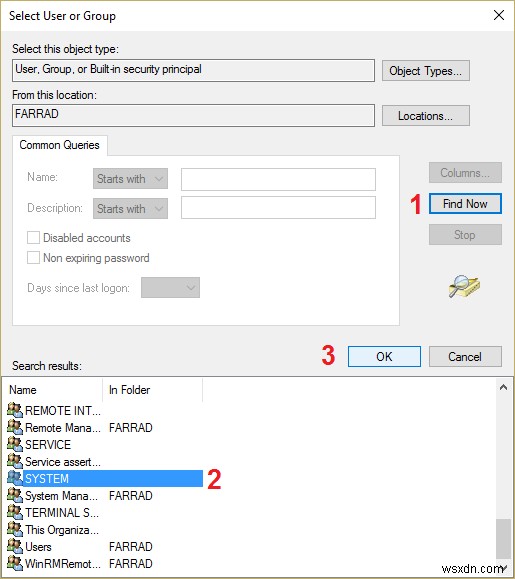Click the search results scrollbar thumb
The height and width of the screenshot is (579, 515).
(503, 539)
